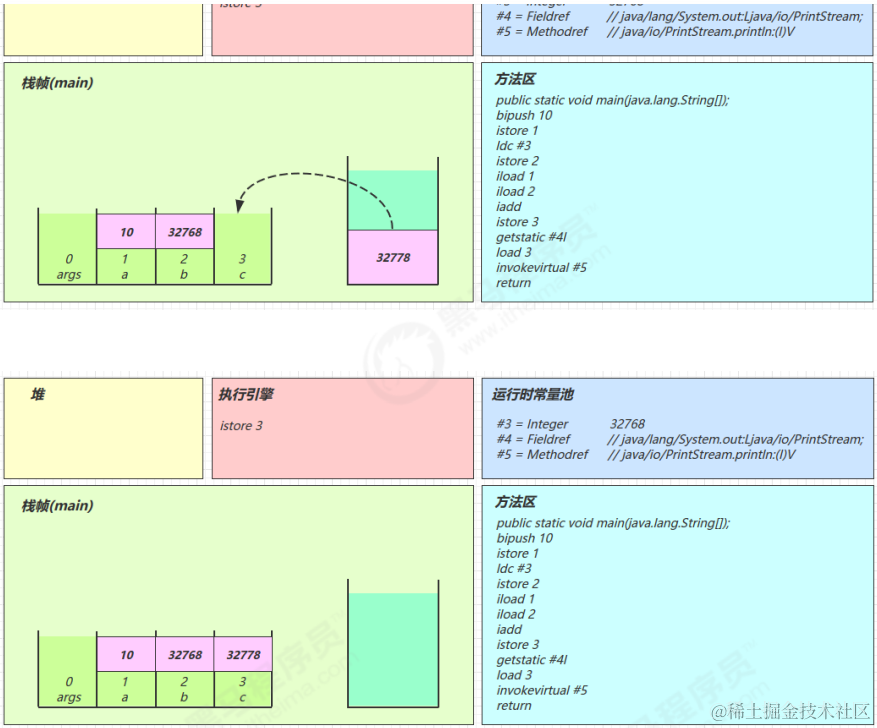The image size is (877, 728).
Task: Select 'istore 3' under 执行引擎 heading
Action: click(241, 426)
